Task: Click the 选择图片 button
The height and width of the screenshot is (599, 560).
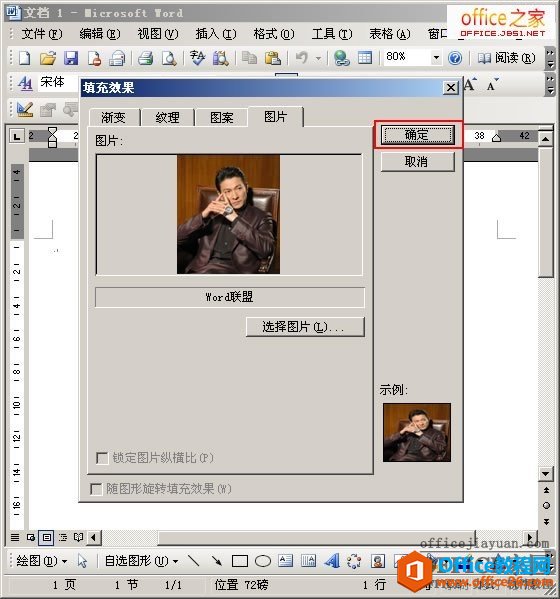Action: (x=305, y=327)
